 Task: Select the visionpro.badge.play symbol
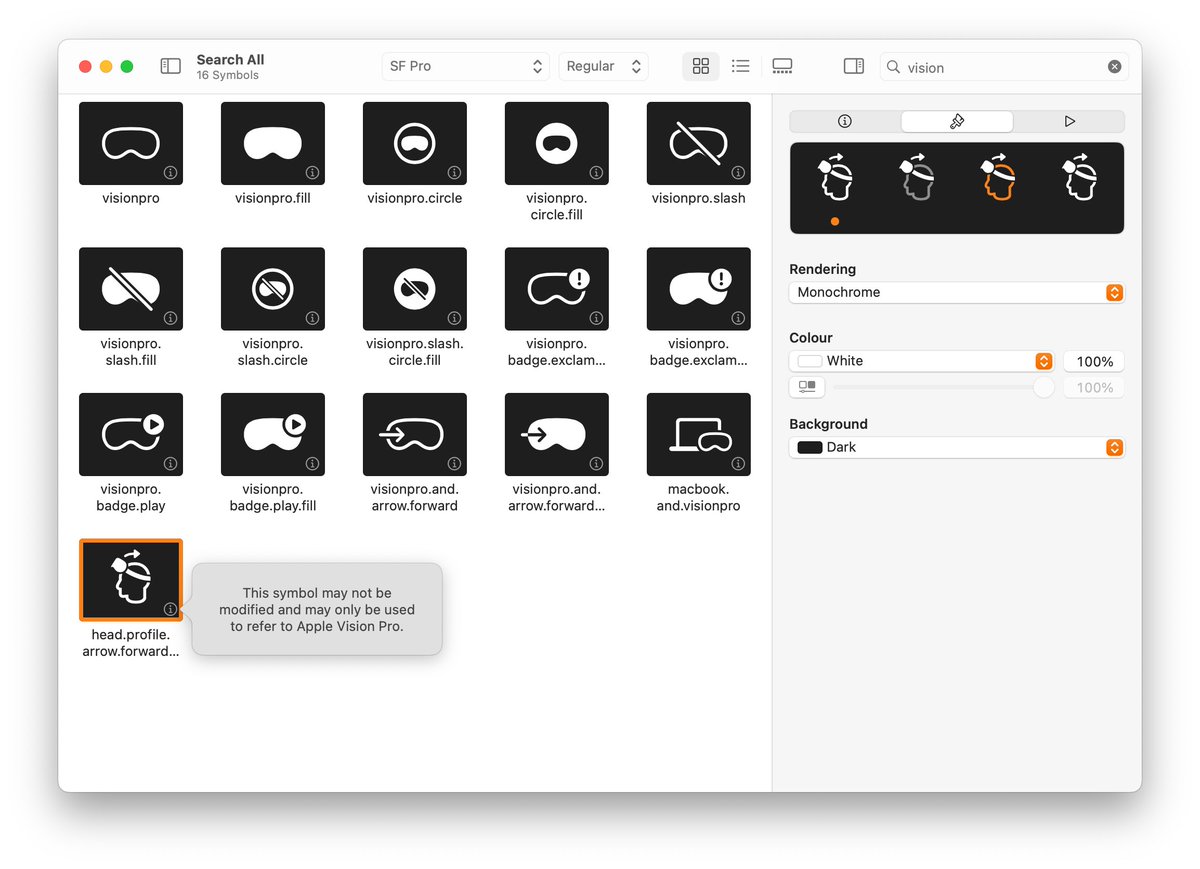coord(131,434)
